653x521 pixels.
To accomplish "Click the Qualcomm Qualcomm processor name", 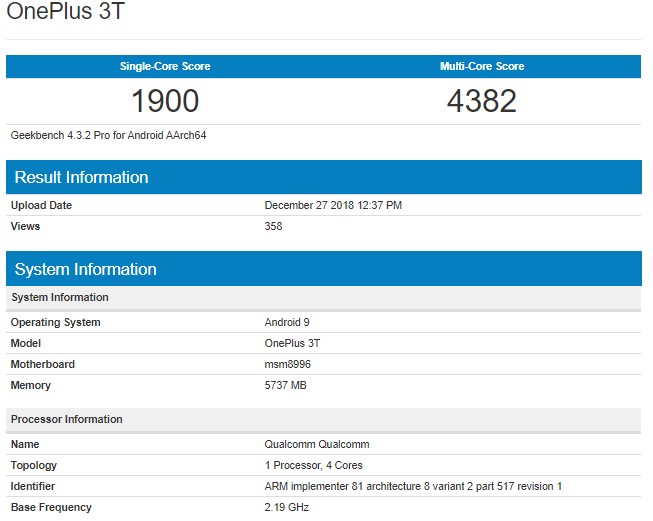I will point(317,444).
